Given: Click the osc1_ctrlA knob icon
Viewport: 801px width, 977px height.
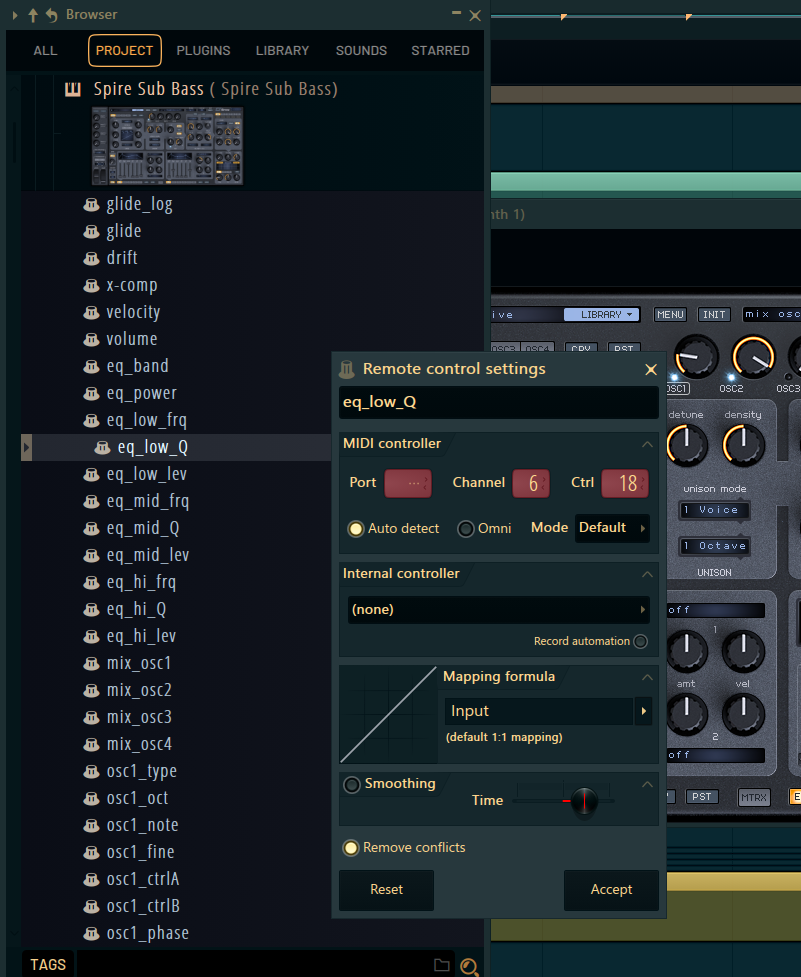Looking at the screenshot, I should [92, 879].
